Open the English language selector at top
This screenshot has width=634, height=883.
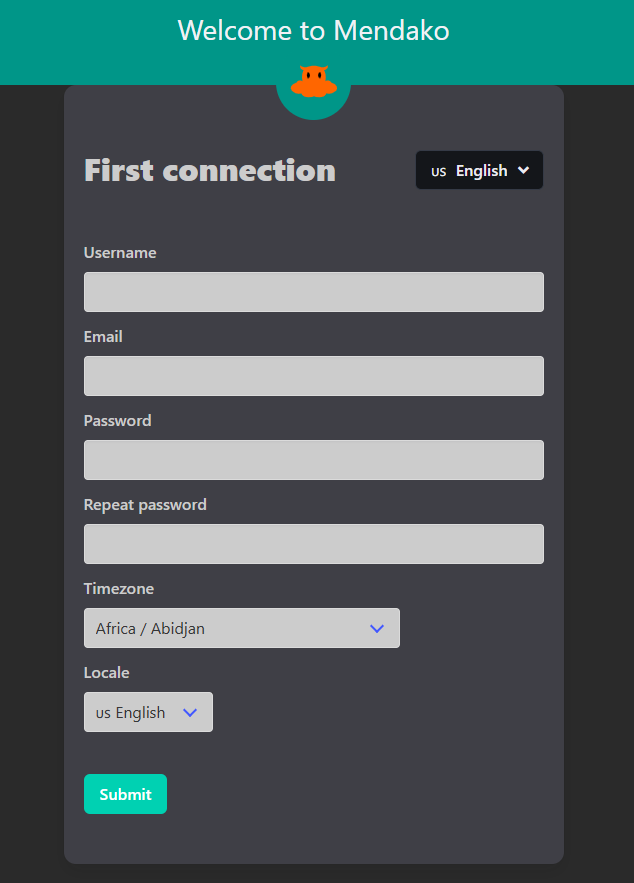point(479,170)
